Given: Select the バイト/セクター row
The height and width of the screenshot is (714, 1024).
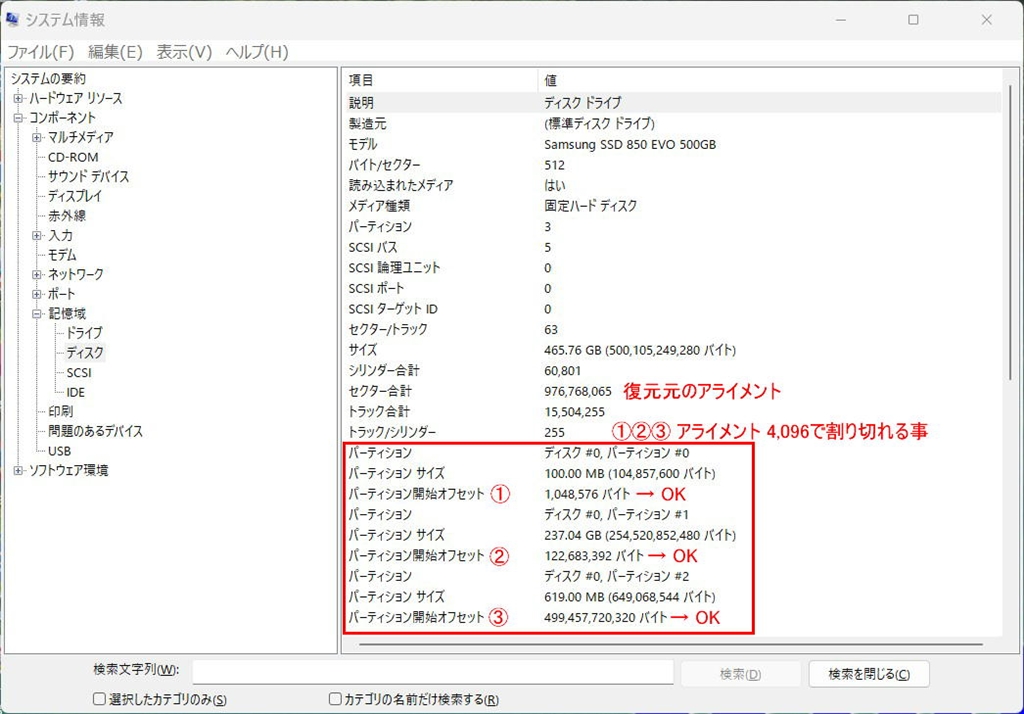Looking at the screenshot, I should coord(672,165).
